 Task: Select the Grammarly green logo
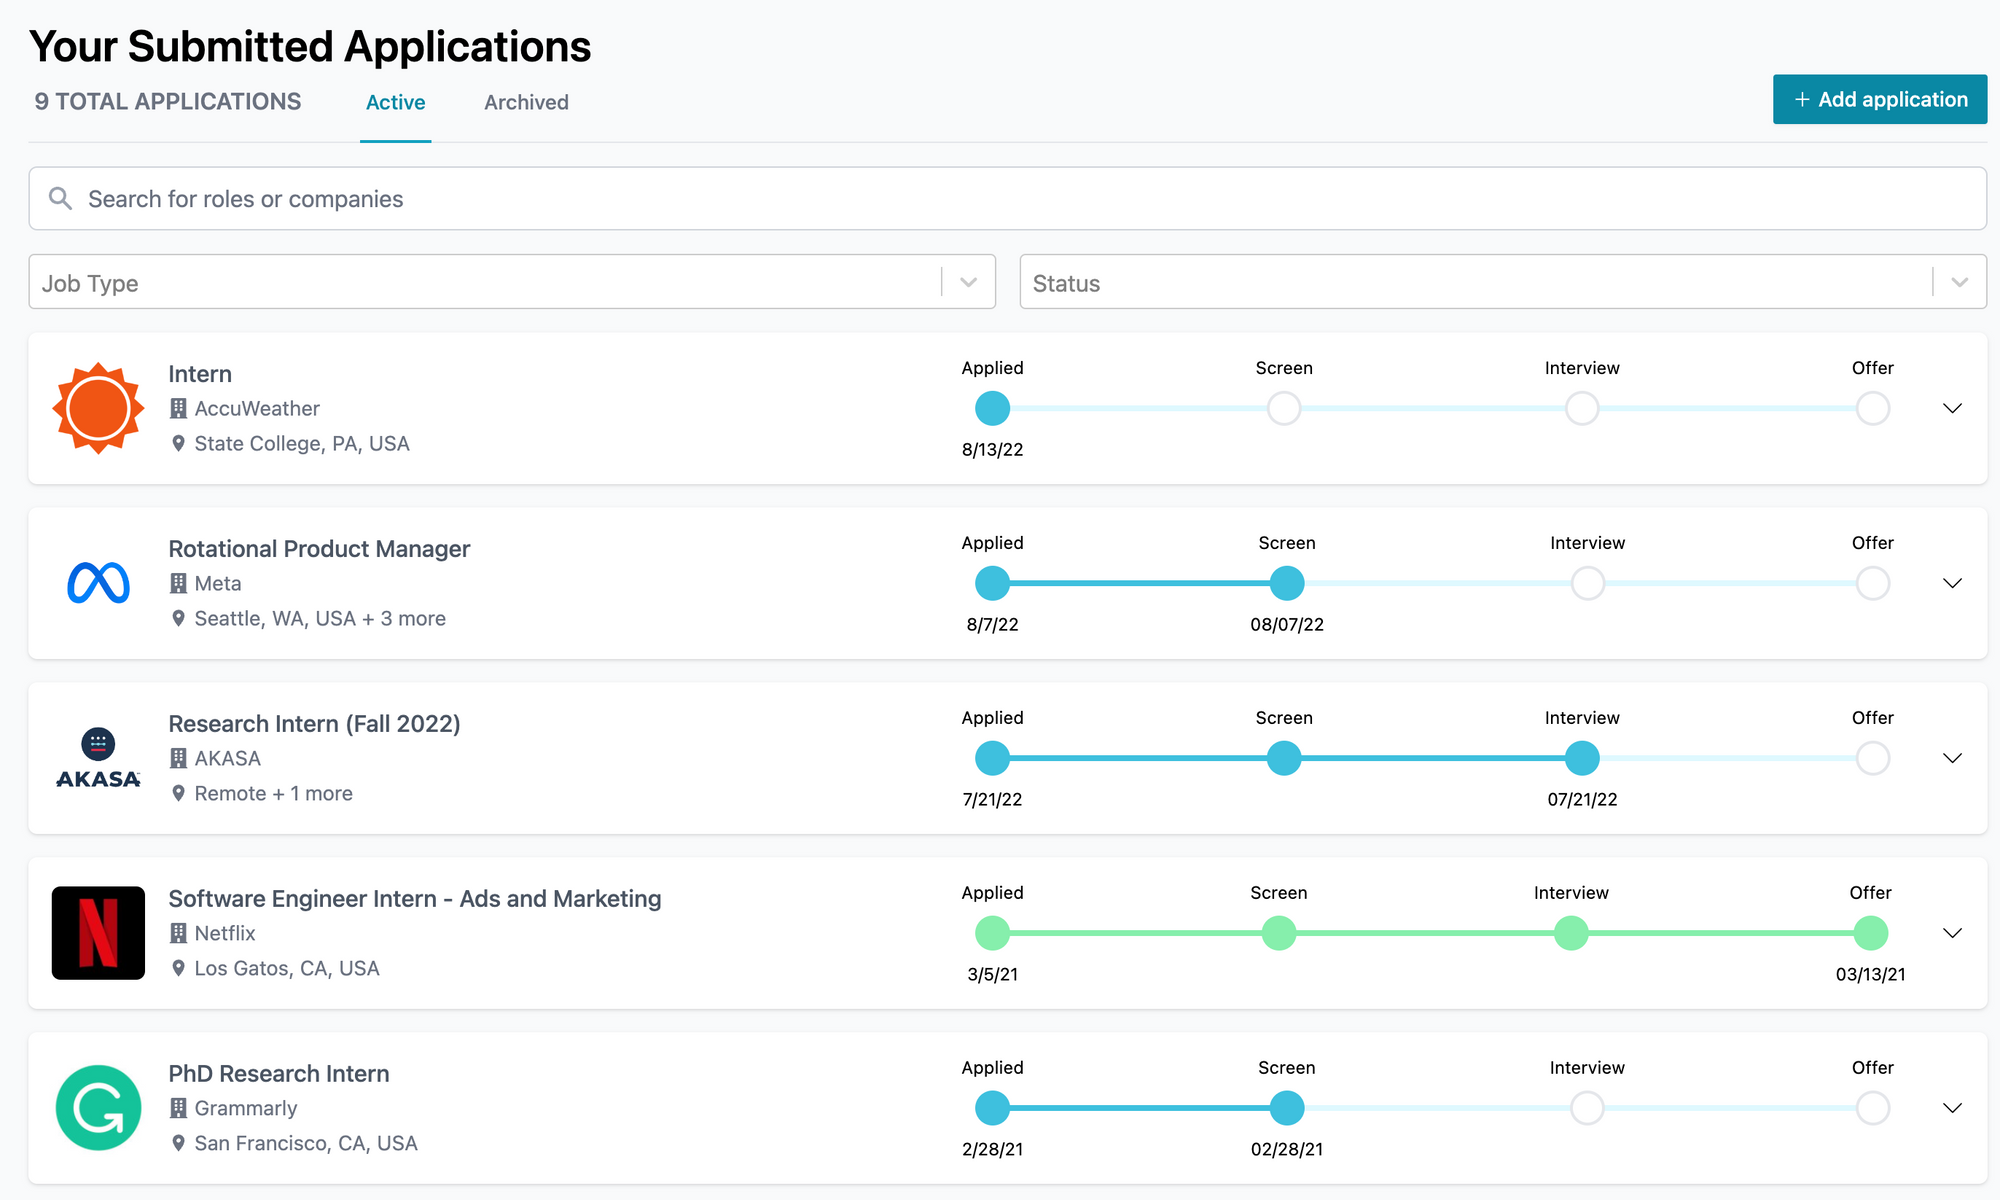coord(97,1108)
